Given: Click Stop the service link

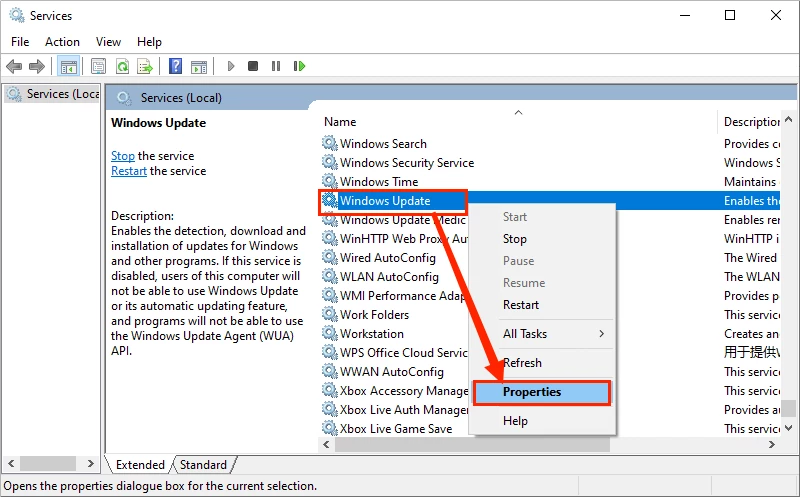Looking at the screenshot, I should point(123,156).
